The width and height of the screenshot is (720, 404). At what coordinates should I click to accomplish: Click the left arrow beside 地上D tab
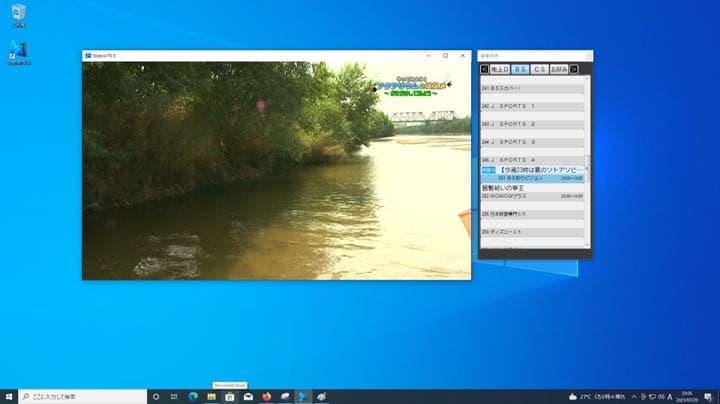[484, 69]
